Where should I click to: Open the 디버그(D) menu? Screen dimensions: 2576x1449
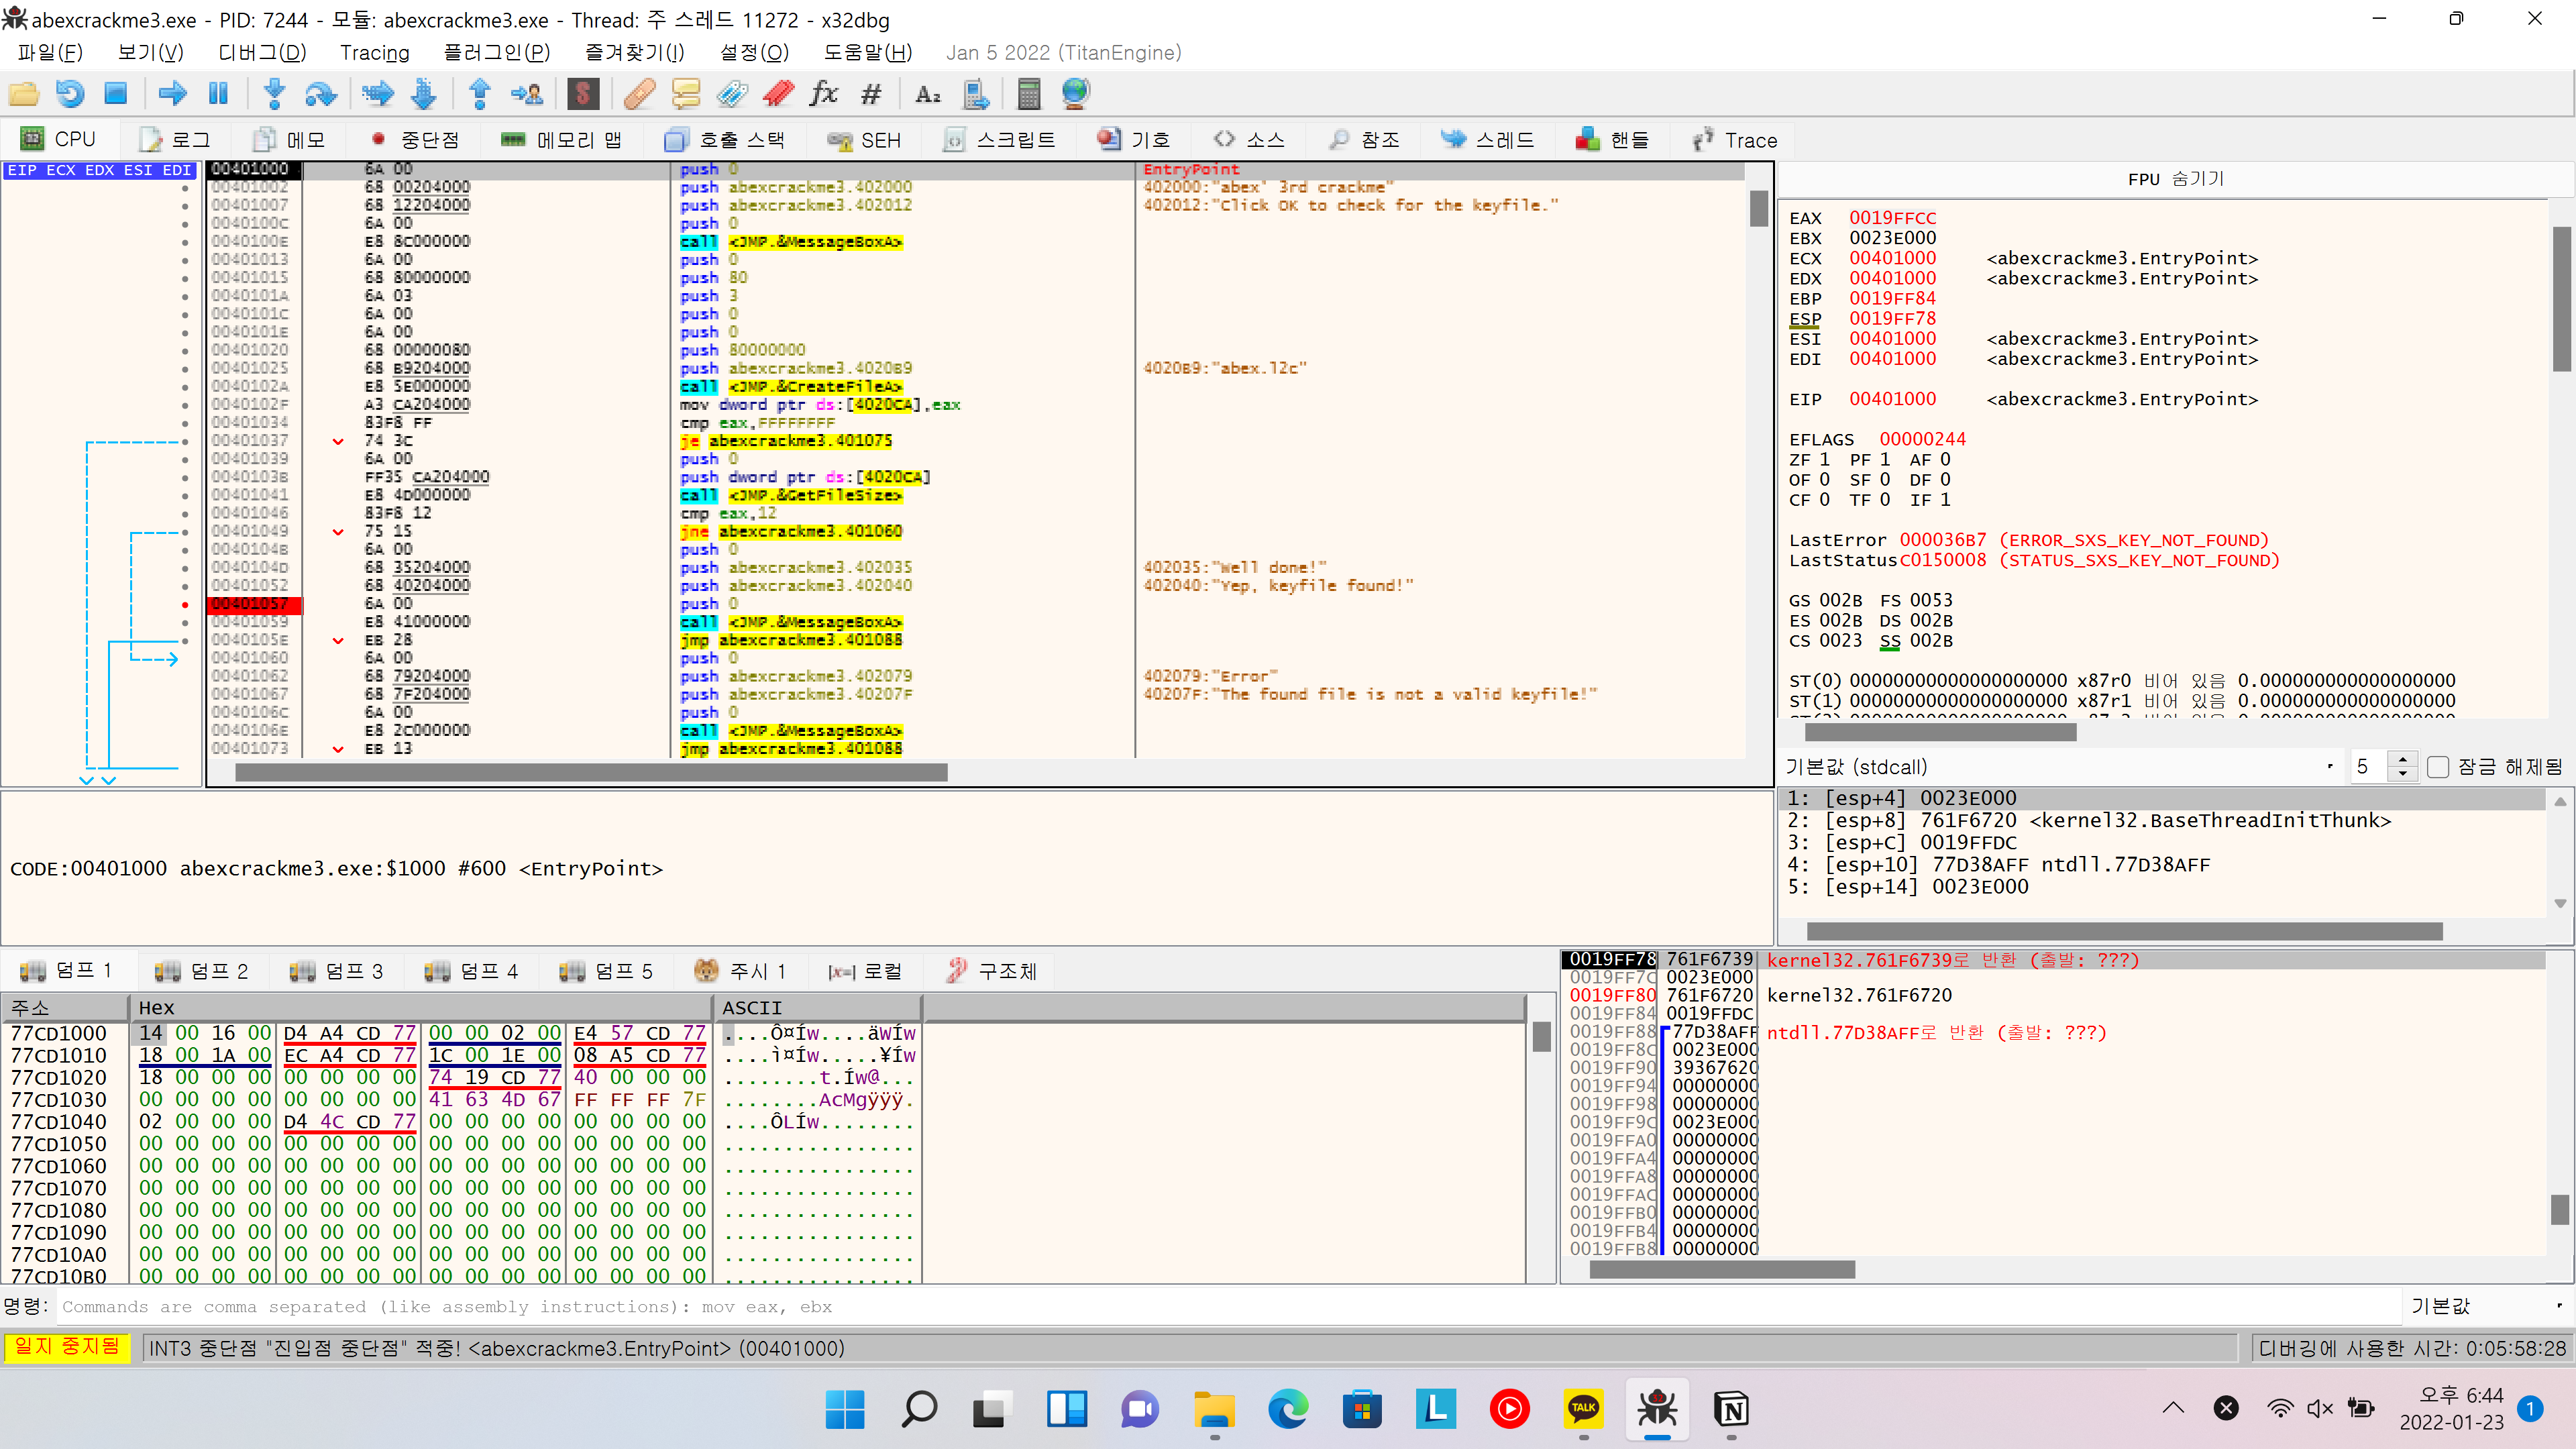[x=262, y=52]
